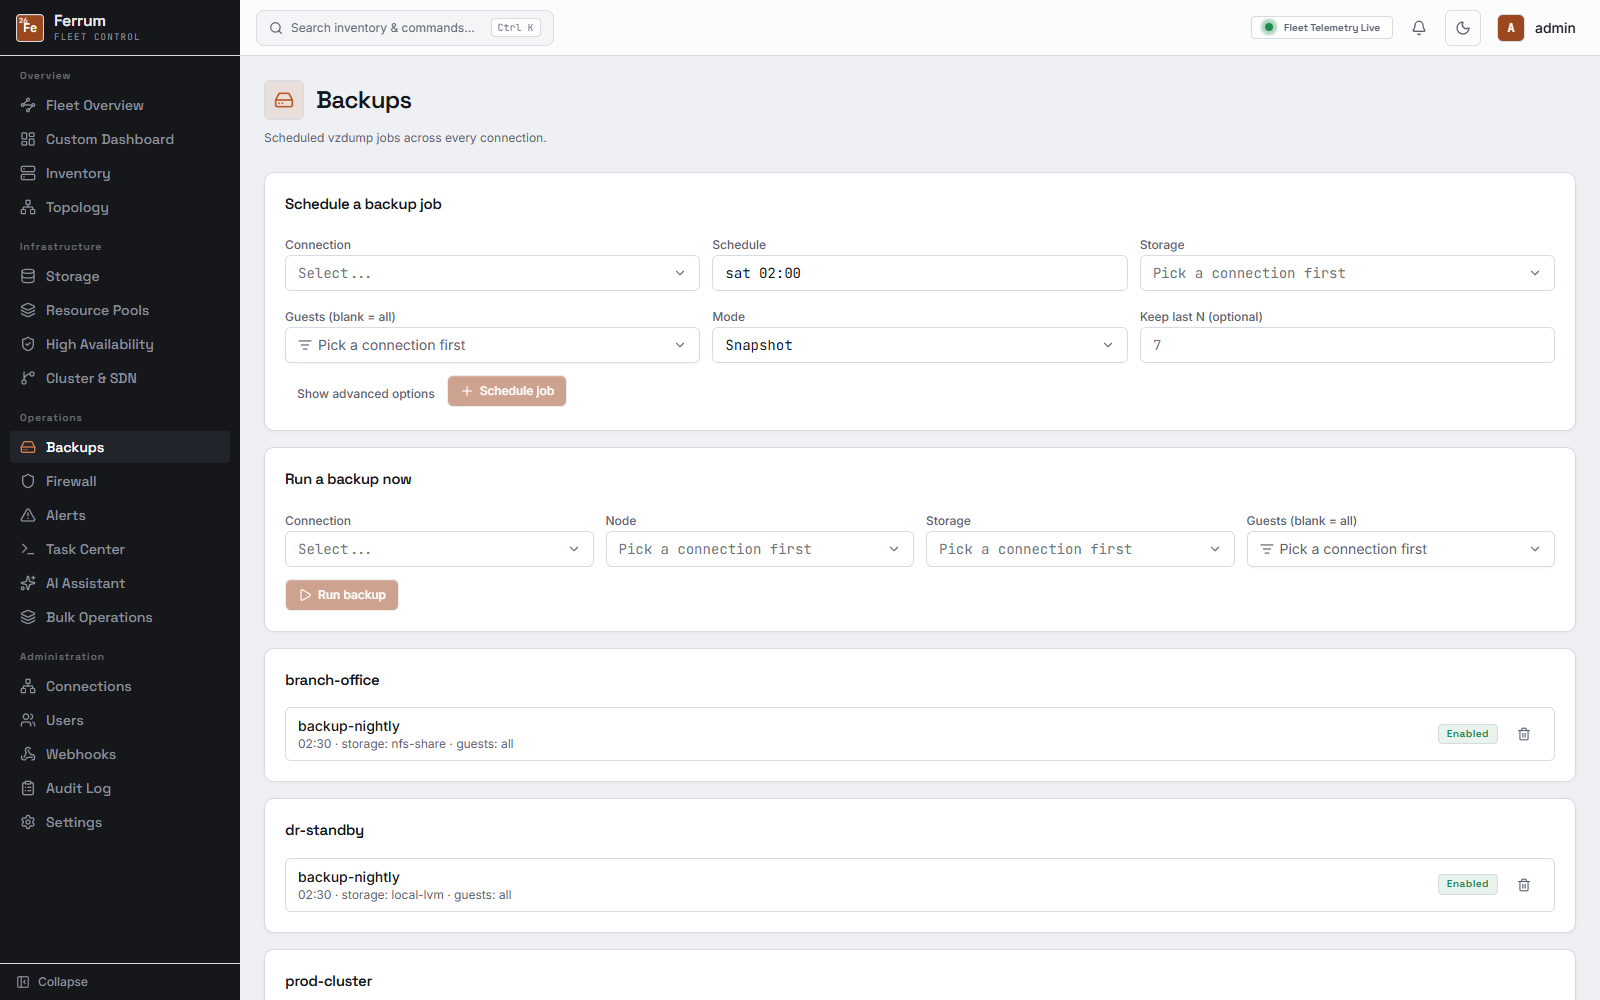The height and width of the screenshot is (1000, 1600).
Task: Click the Webhooks sidebar icon
Action: click(28, 754)
